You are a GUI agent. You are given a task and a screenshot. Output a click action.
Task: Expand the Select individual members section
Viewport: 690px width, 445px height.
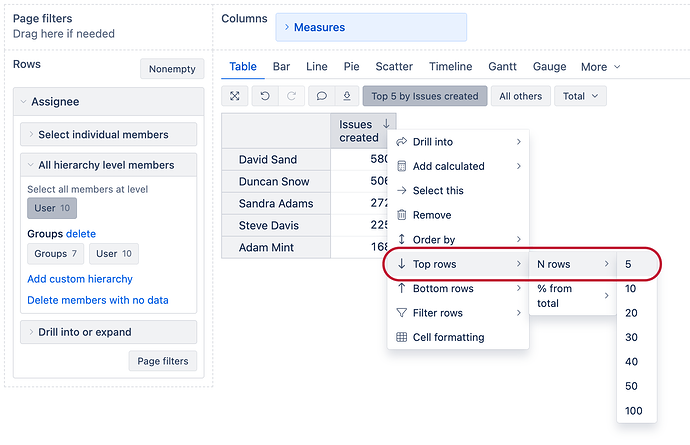108,135
